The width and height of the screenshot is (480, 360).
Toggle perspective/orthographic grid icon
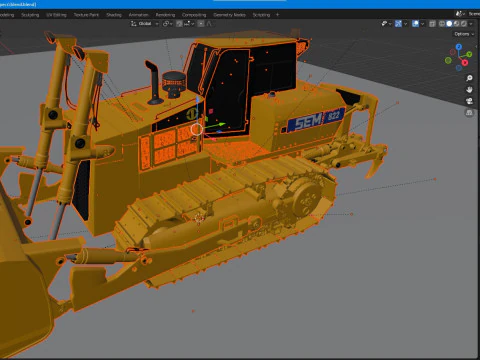pyautogui.click(x=469, y=113)
